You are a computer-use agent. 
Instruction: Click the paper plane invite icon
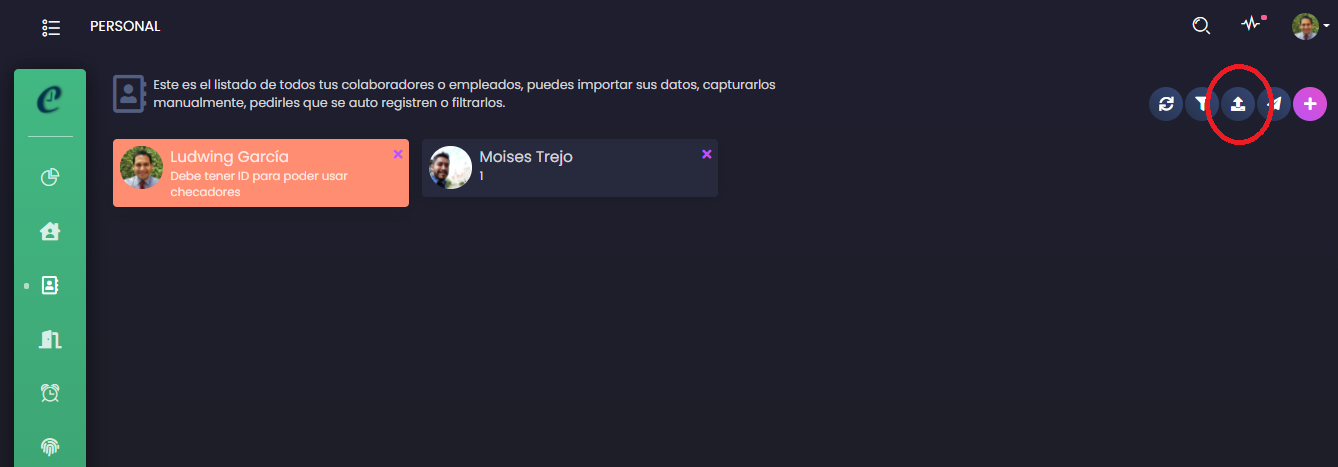point(1274,104)
